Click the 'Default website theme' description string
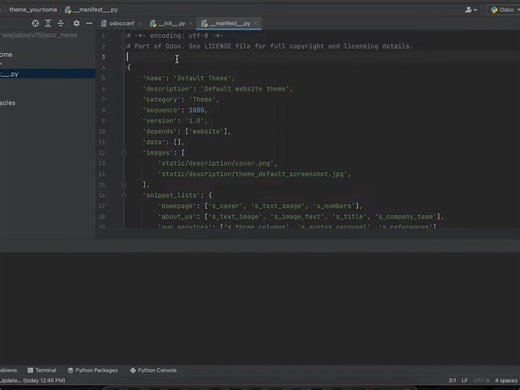 [x=245, y=89]
